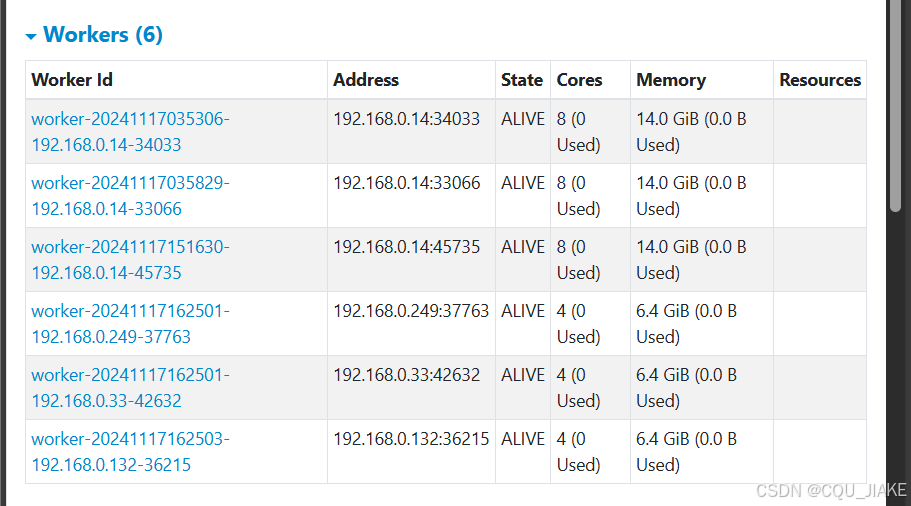This screenshot has height=506, width=911.
Task: Click the State column header
Action: point(522,80)
